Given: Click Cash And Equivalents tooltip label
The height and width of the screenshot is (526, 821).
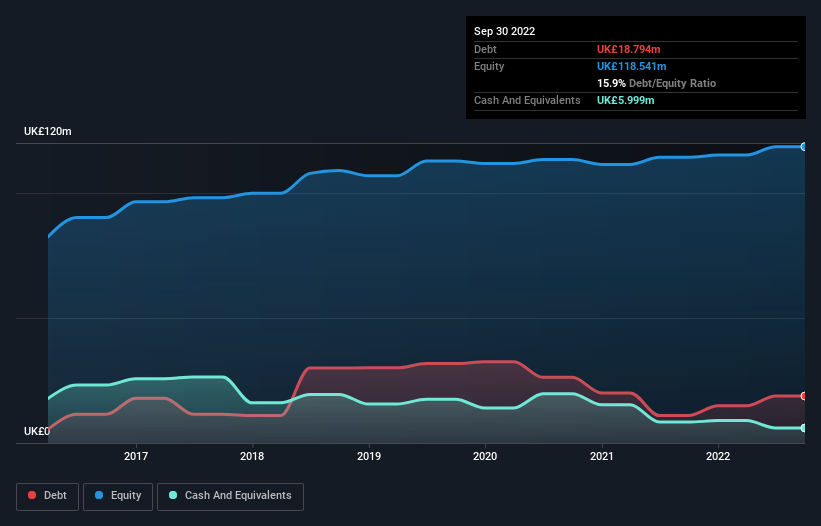Looking at the screenshot, I should 527,100.
